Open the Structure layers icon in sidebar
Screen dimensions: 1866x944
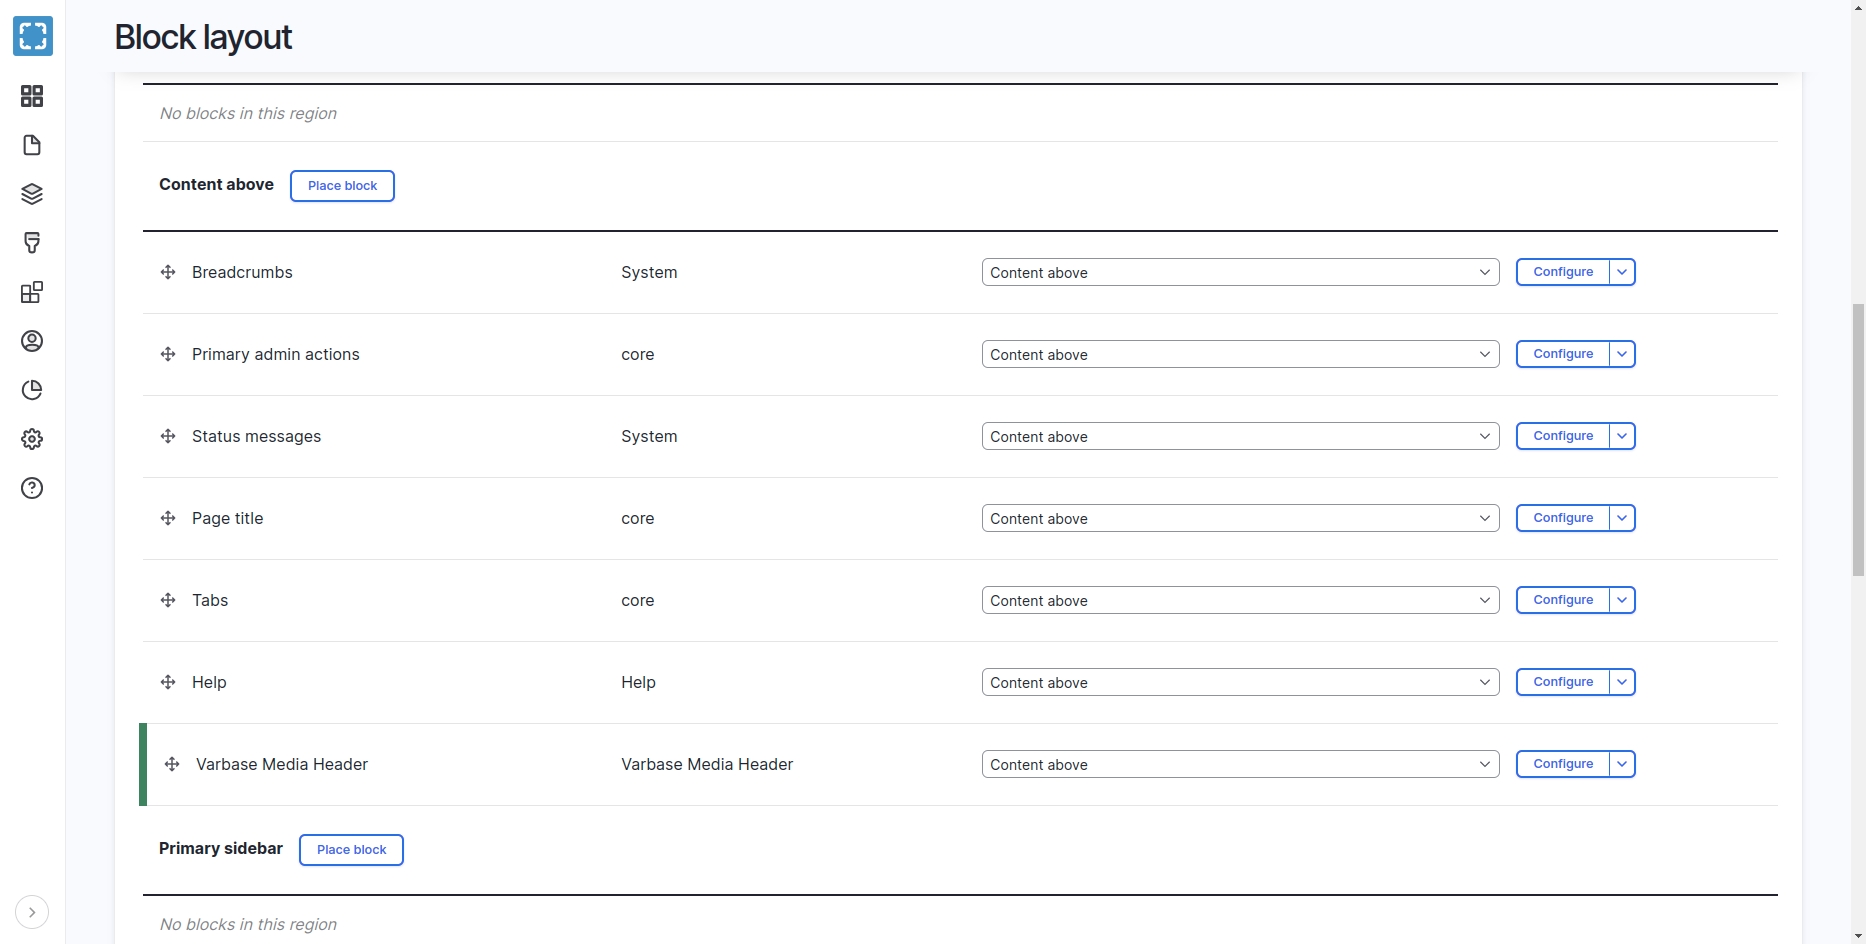pyautogui.click(x=32, y=194)
